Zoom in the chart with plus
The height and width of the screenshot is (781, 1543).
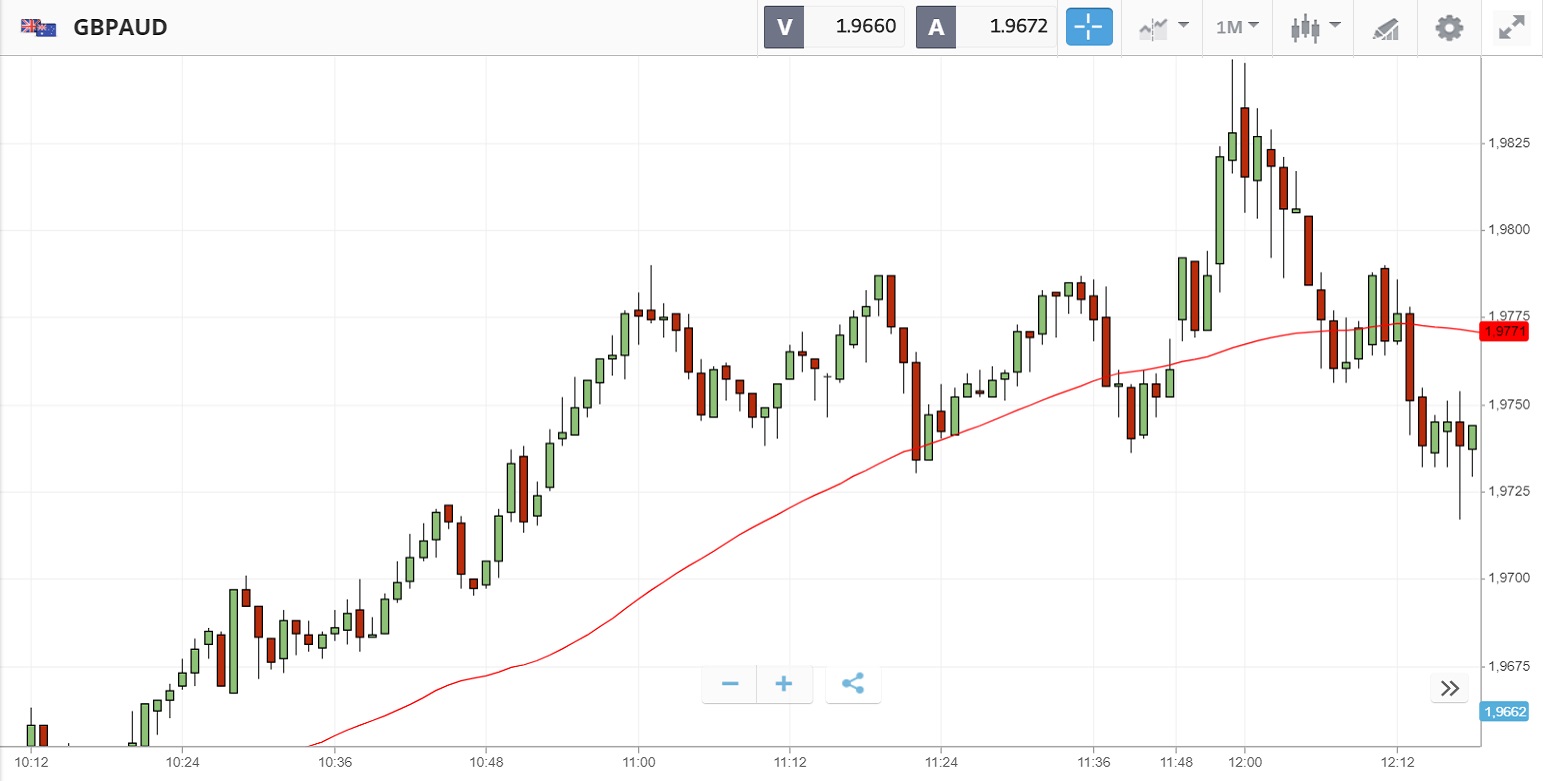tap(784, 684)
